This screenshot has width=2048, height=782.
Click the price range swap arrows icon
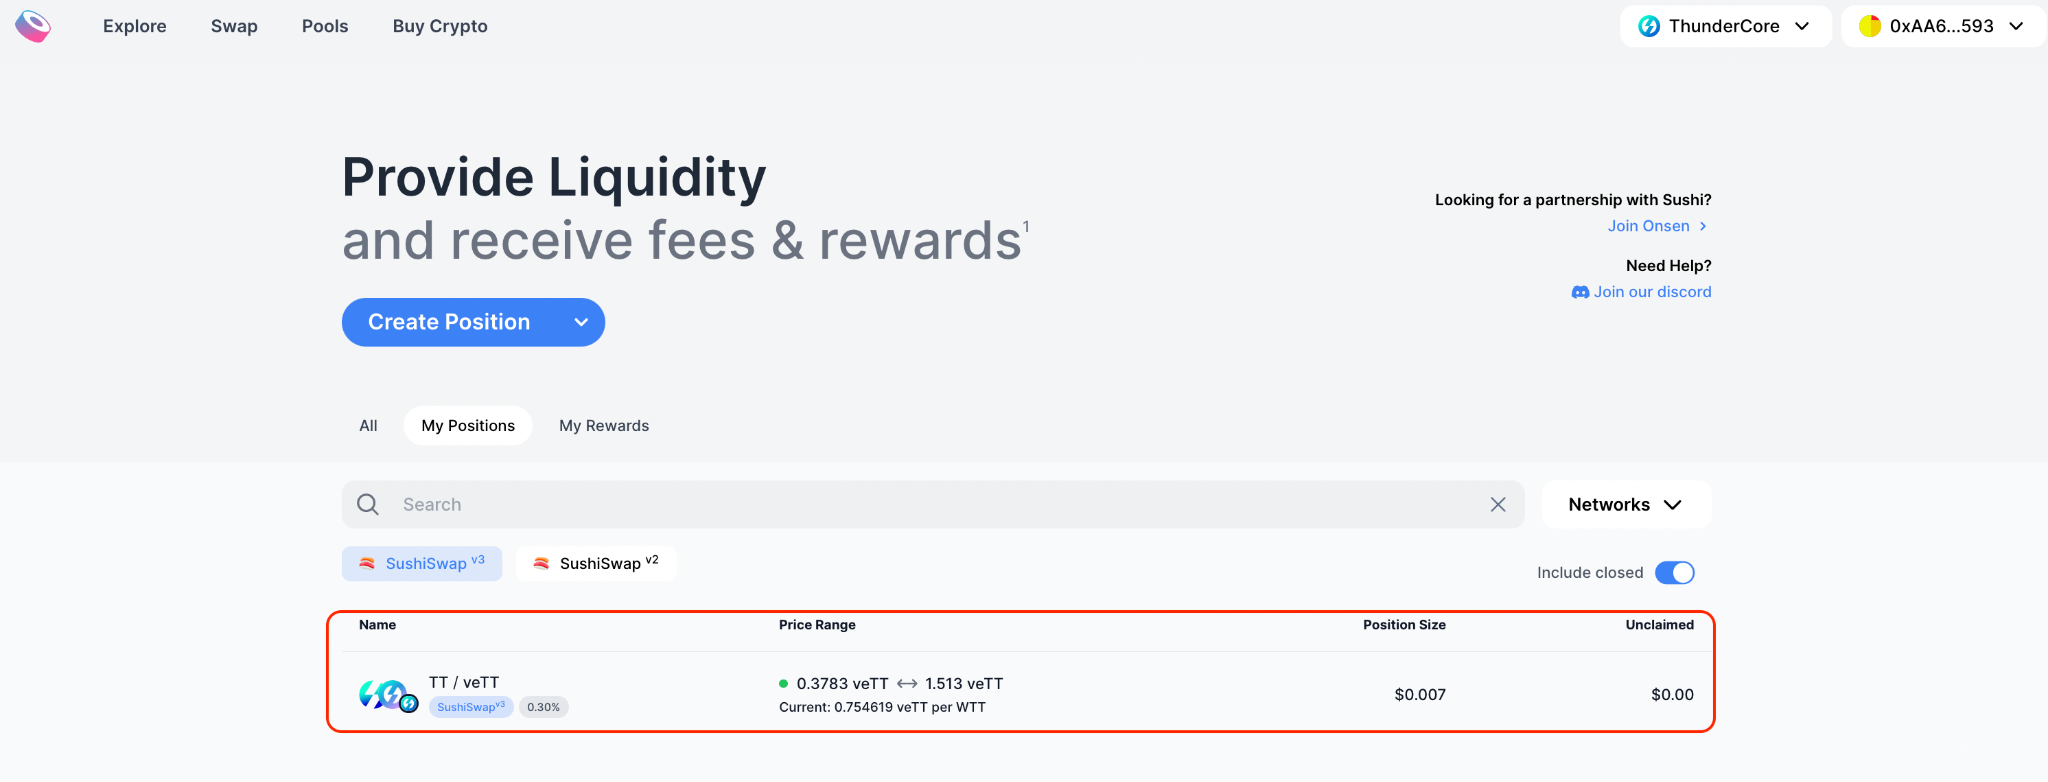pos(907,684)
